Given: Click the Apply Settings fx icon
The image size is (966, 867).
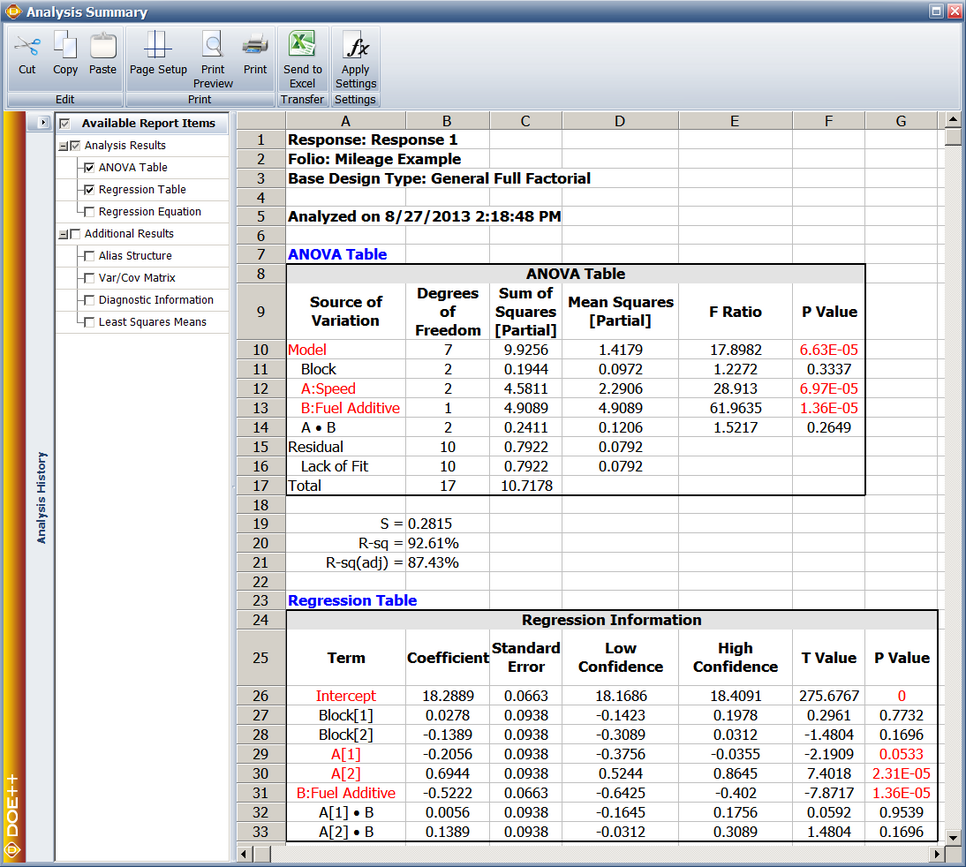Looking at the screenshot, I should pos(355,46).
